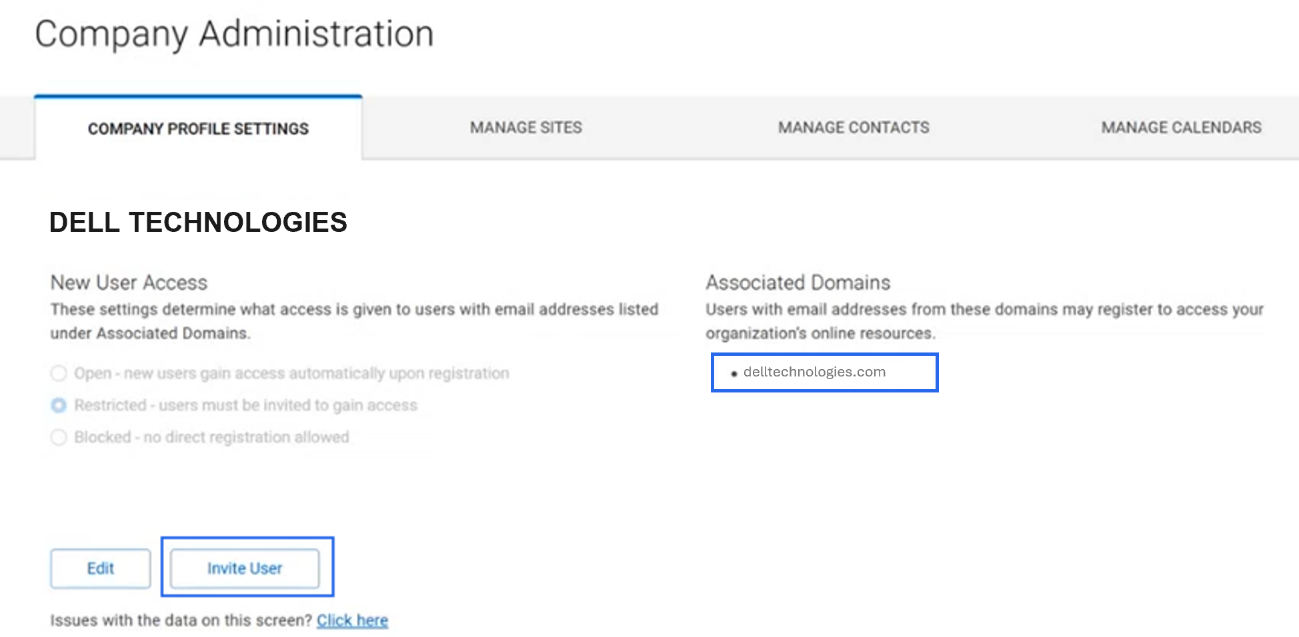Viewport: 1299px width, 637px height.
Task: Select the Open access radio button
Action: tap(59, 373)
